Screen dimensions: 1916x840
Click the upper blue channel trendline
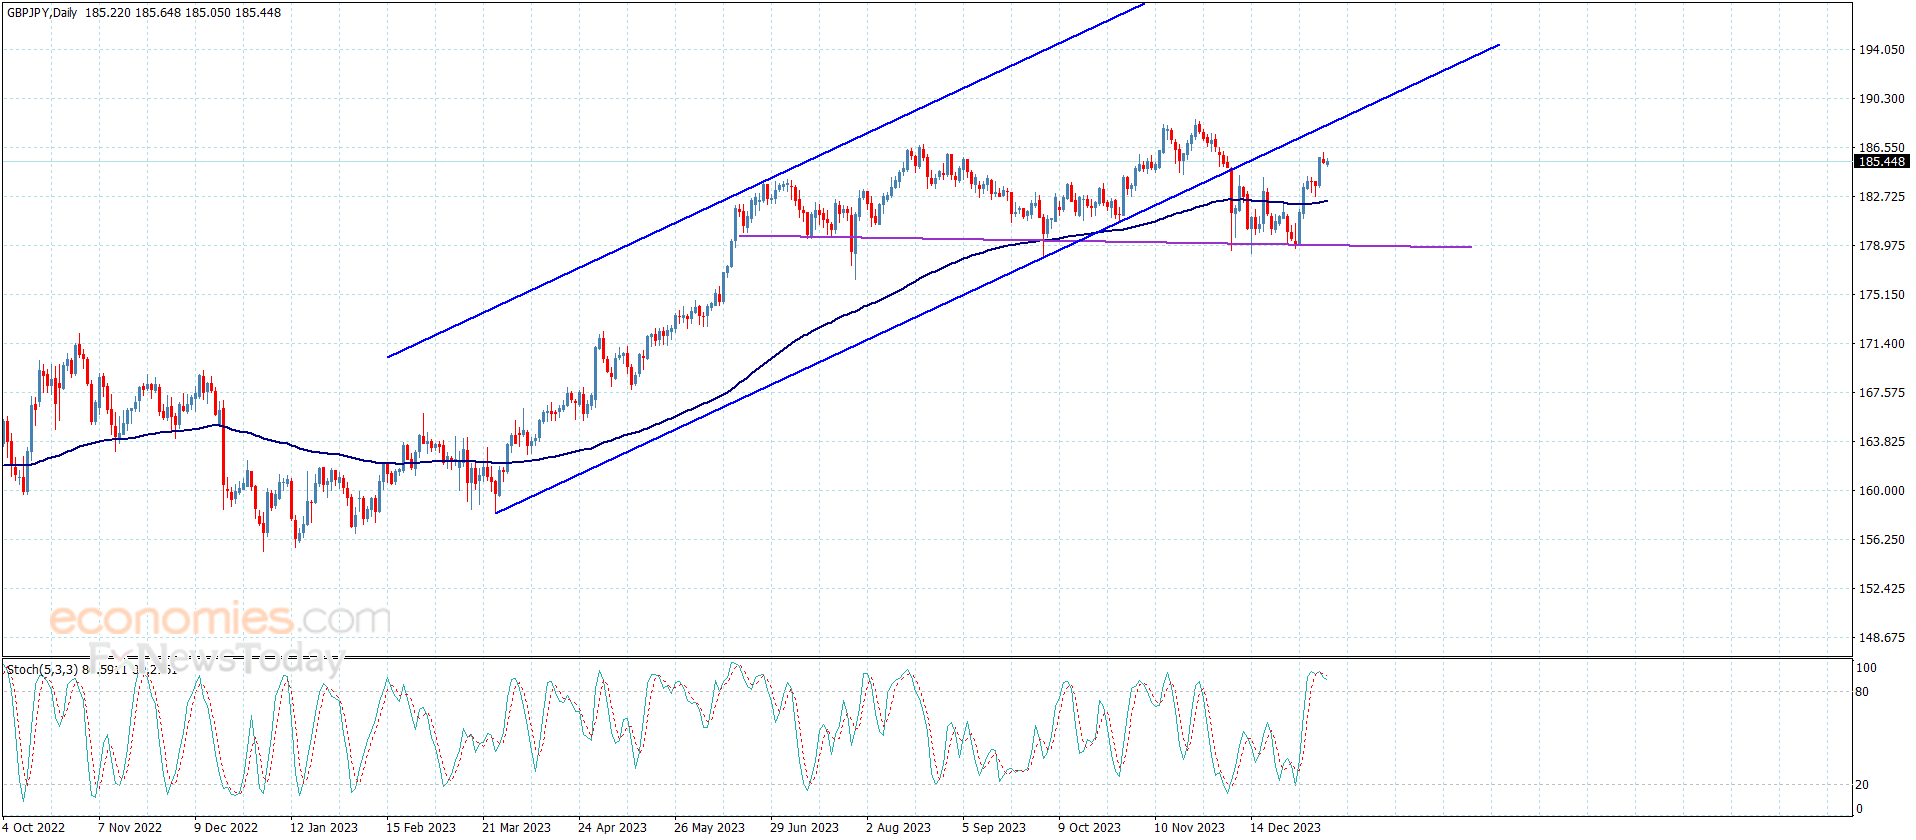click(x=766, y=180)
